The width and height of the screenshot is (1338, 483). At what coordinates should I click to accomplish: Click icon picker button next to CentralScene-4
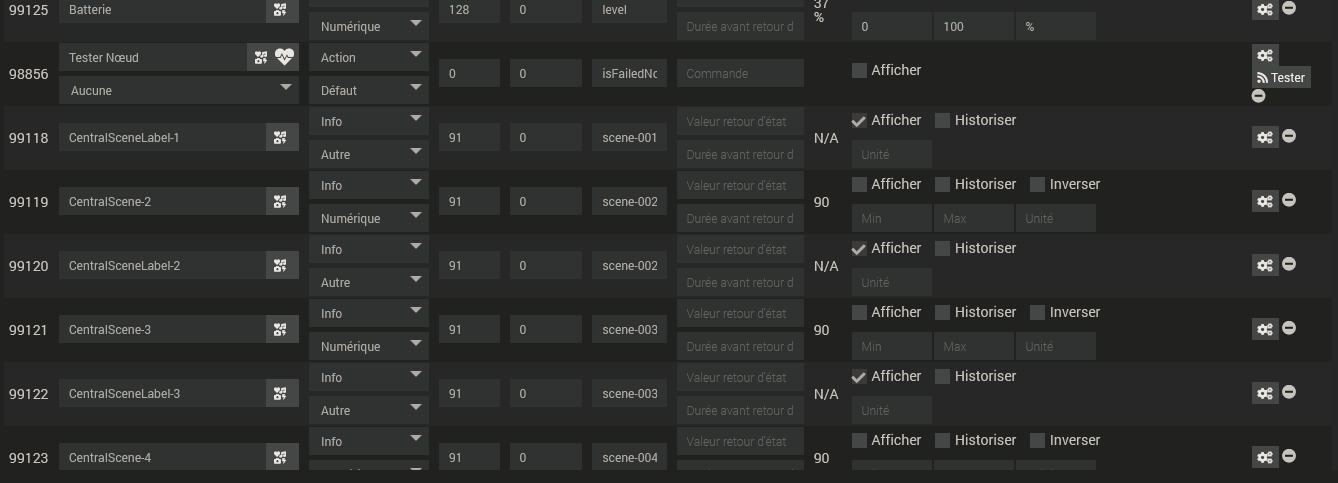(281, 458)
